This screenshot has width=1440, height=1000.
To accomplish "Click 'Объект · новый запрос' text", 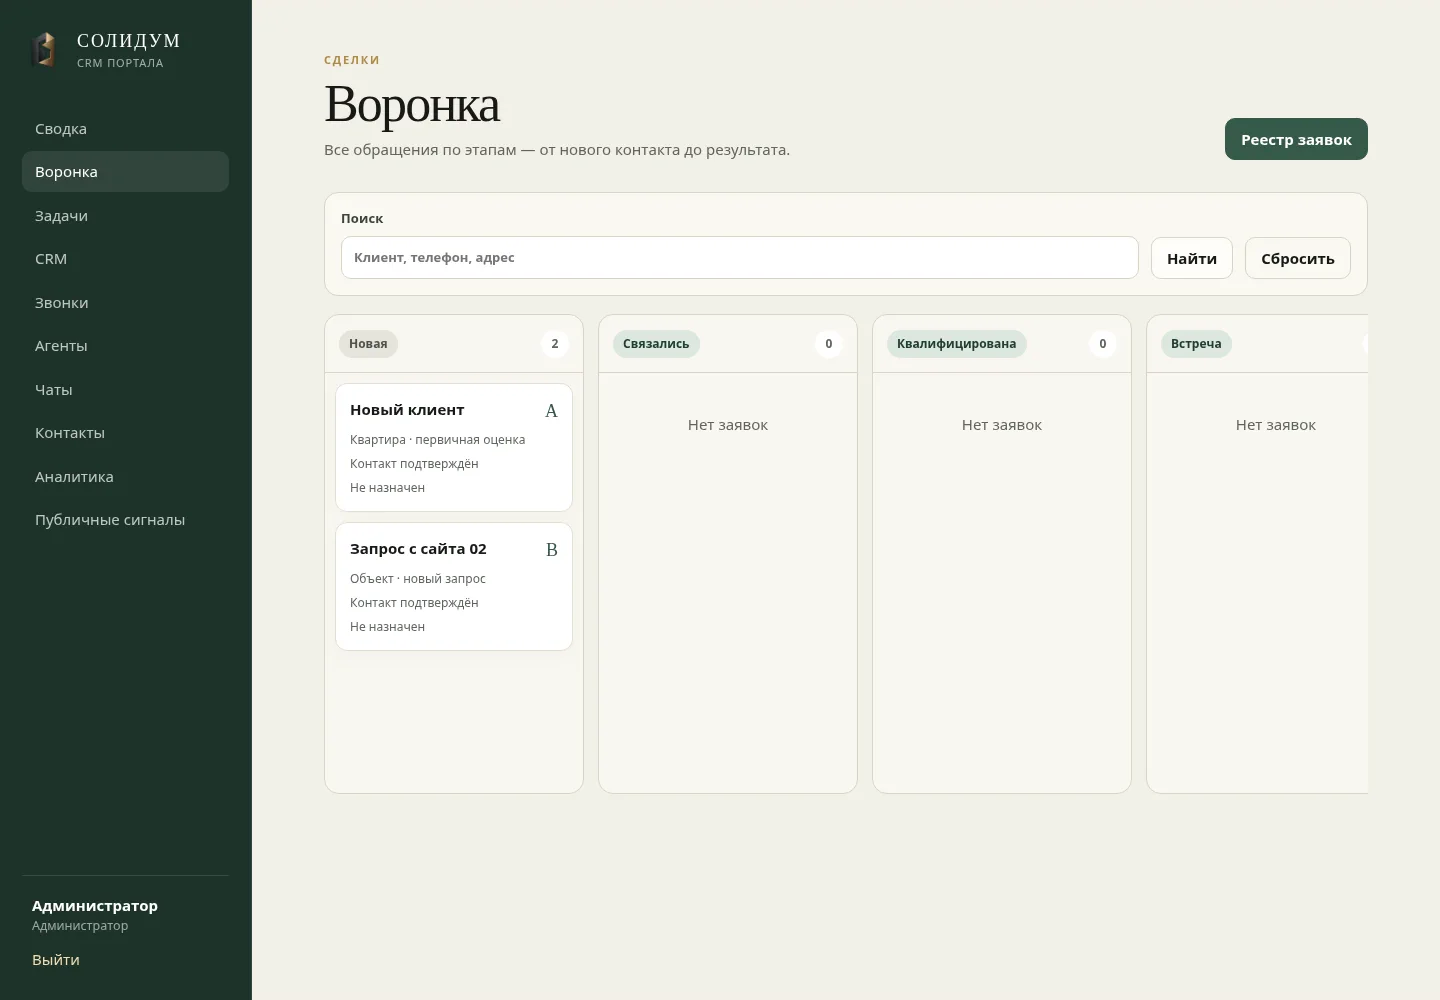I will point(417,579).
